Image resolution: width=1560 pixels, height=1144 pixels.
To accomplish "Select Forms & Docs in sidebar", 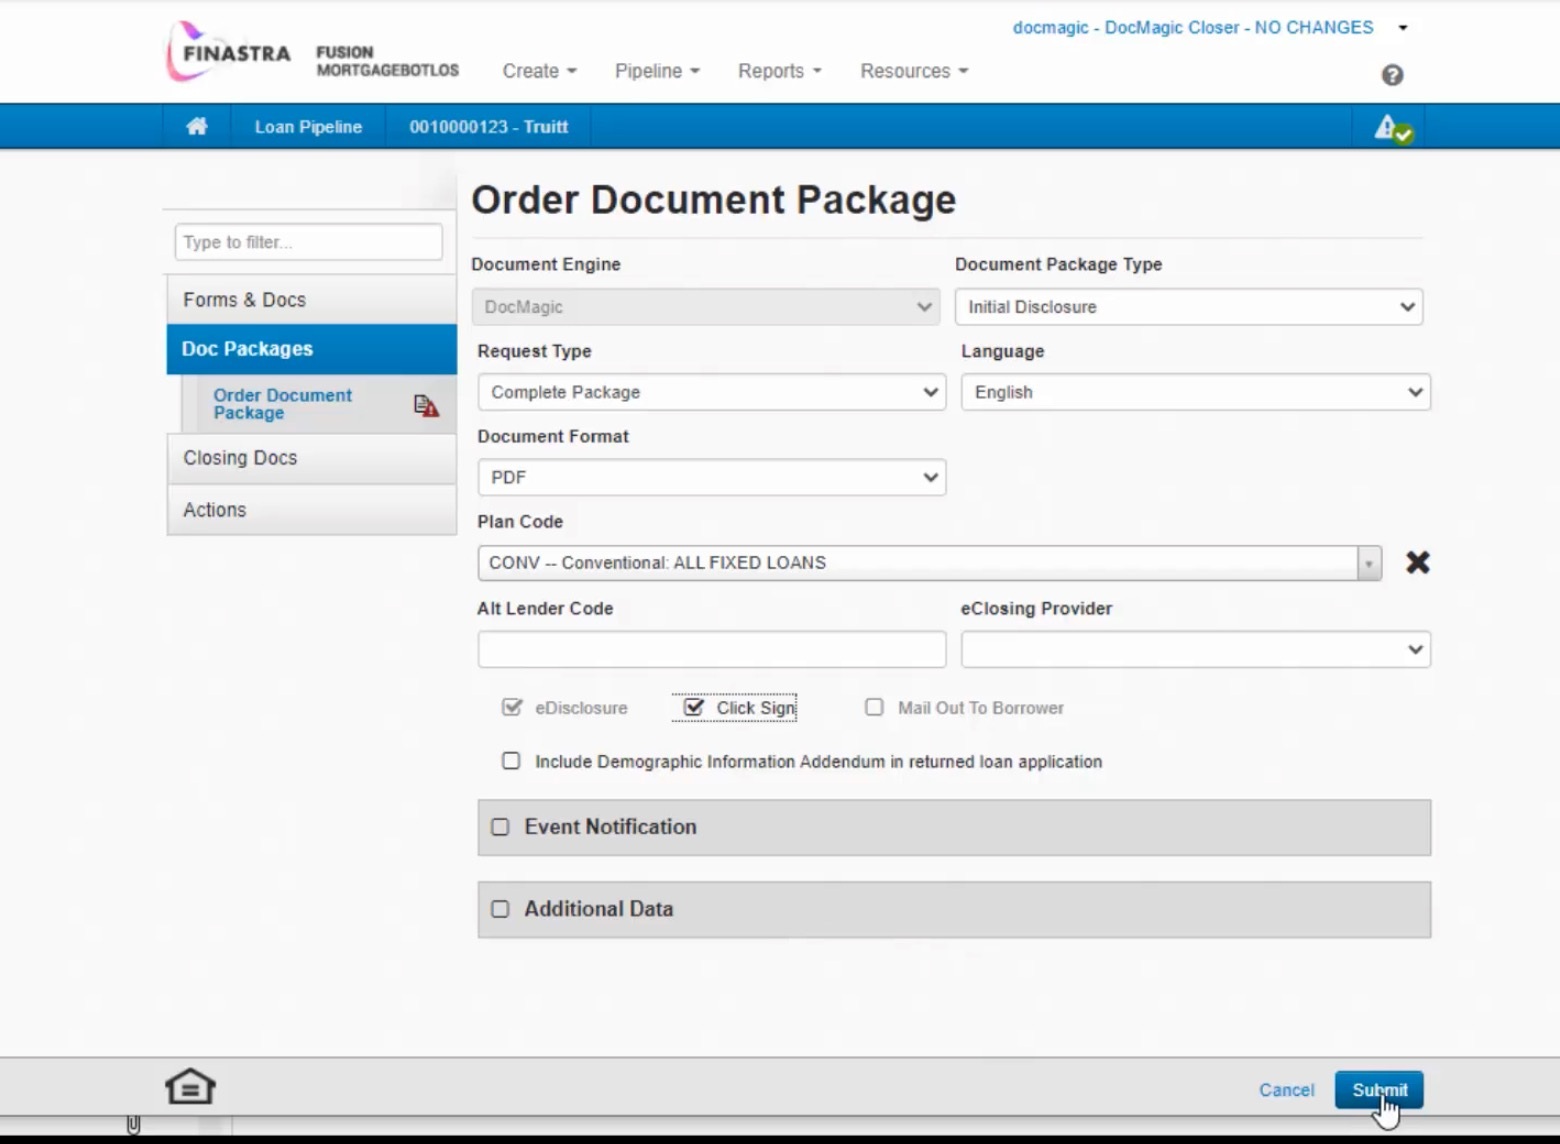I will pyautogui.click(x=311, y=300).
